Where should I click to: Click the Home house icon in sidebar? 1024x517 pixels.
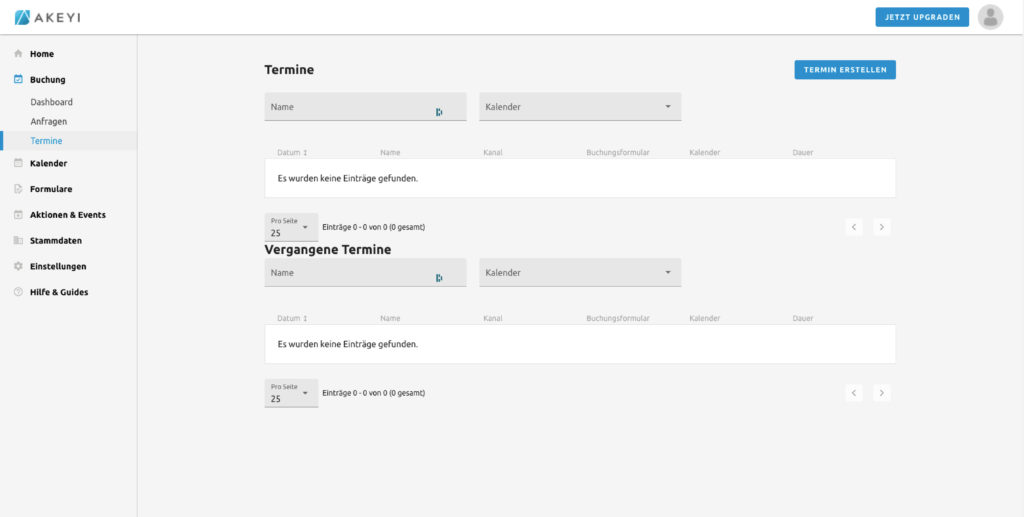[x=18, y=54]
